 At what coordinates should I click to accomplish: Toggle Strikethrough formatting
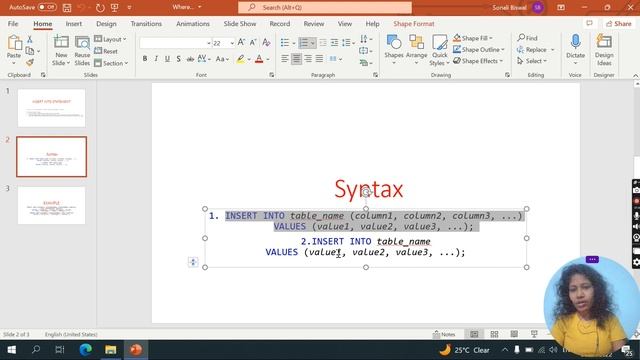coord(190,59)
